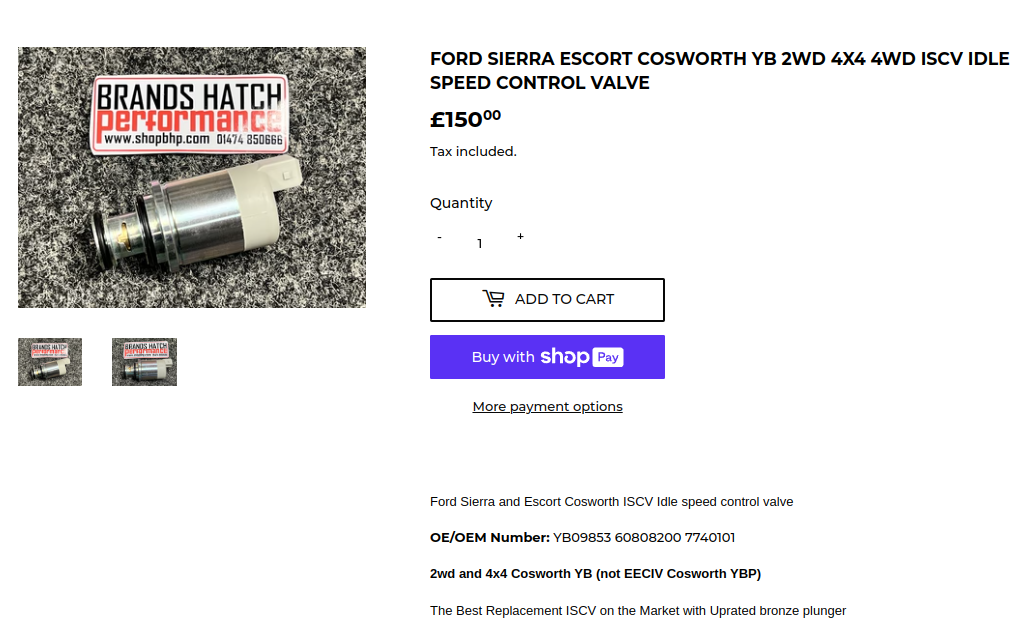Screen dimensions: 1025x633
Task: Click the Ford Sierra and Escort description sentence
Action: [x=611, y=502]
